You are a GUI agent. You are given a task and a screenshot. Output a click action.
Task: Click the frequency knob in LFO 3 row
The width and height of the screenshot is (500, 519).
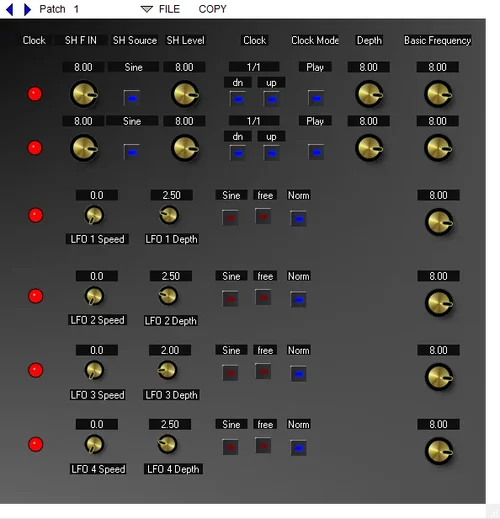pos(439,377)
